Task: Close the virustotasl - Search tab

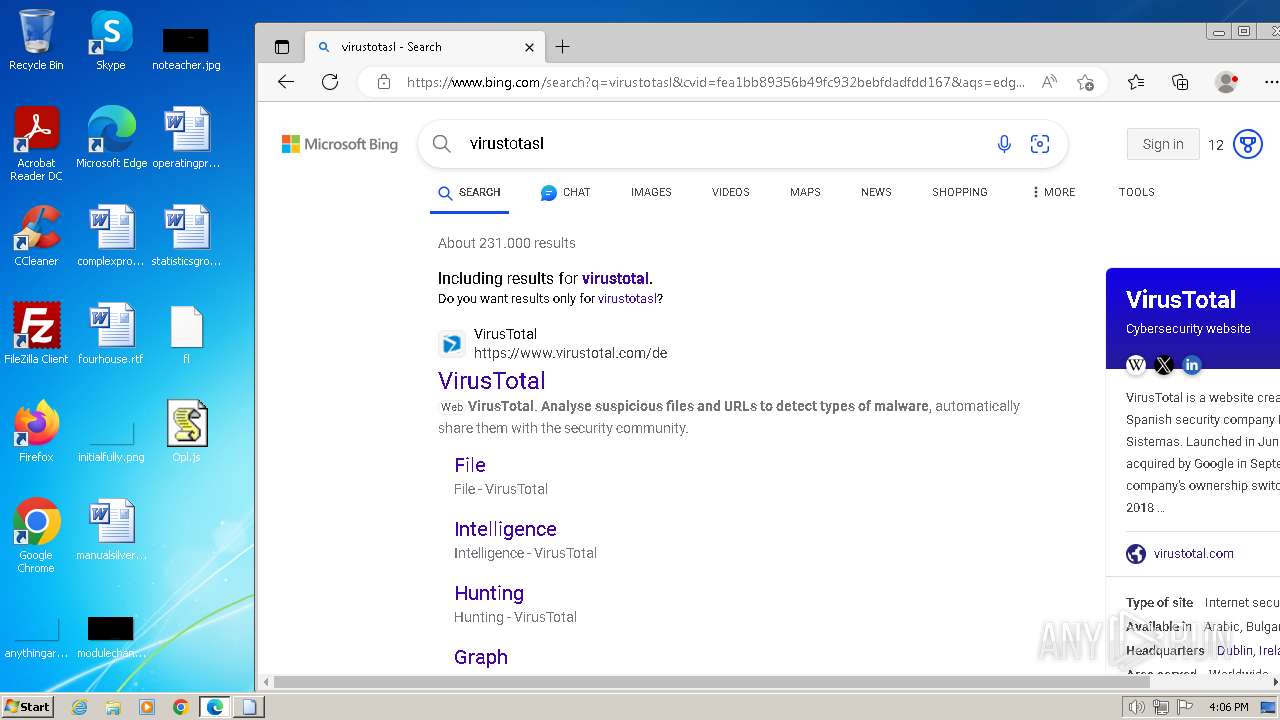Action: 529,47
